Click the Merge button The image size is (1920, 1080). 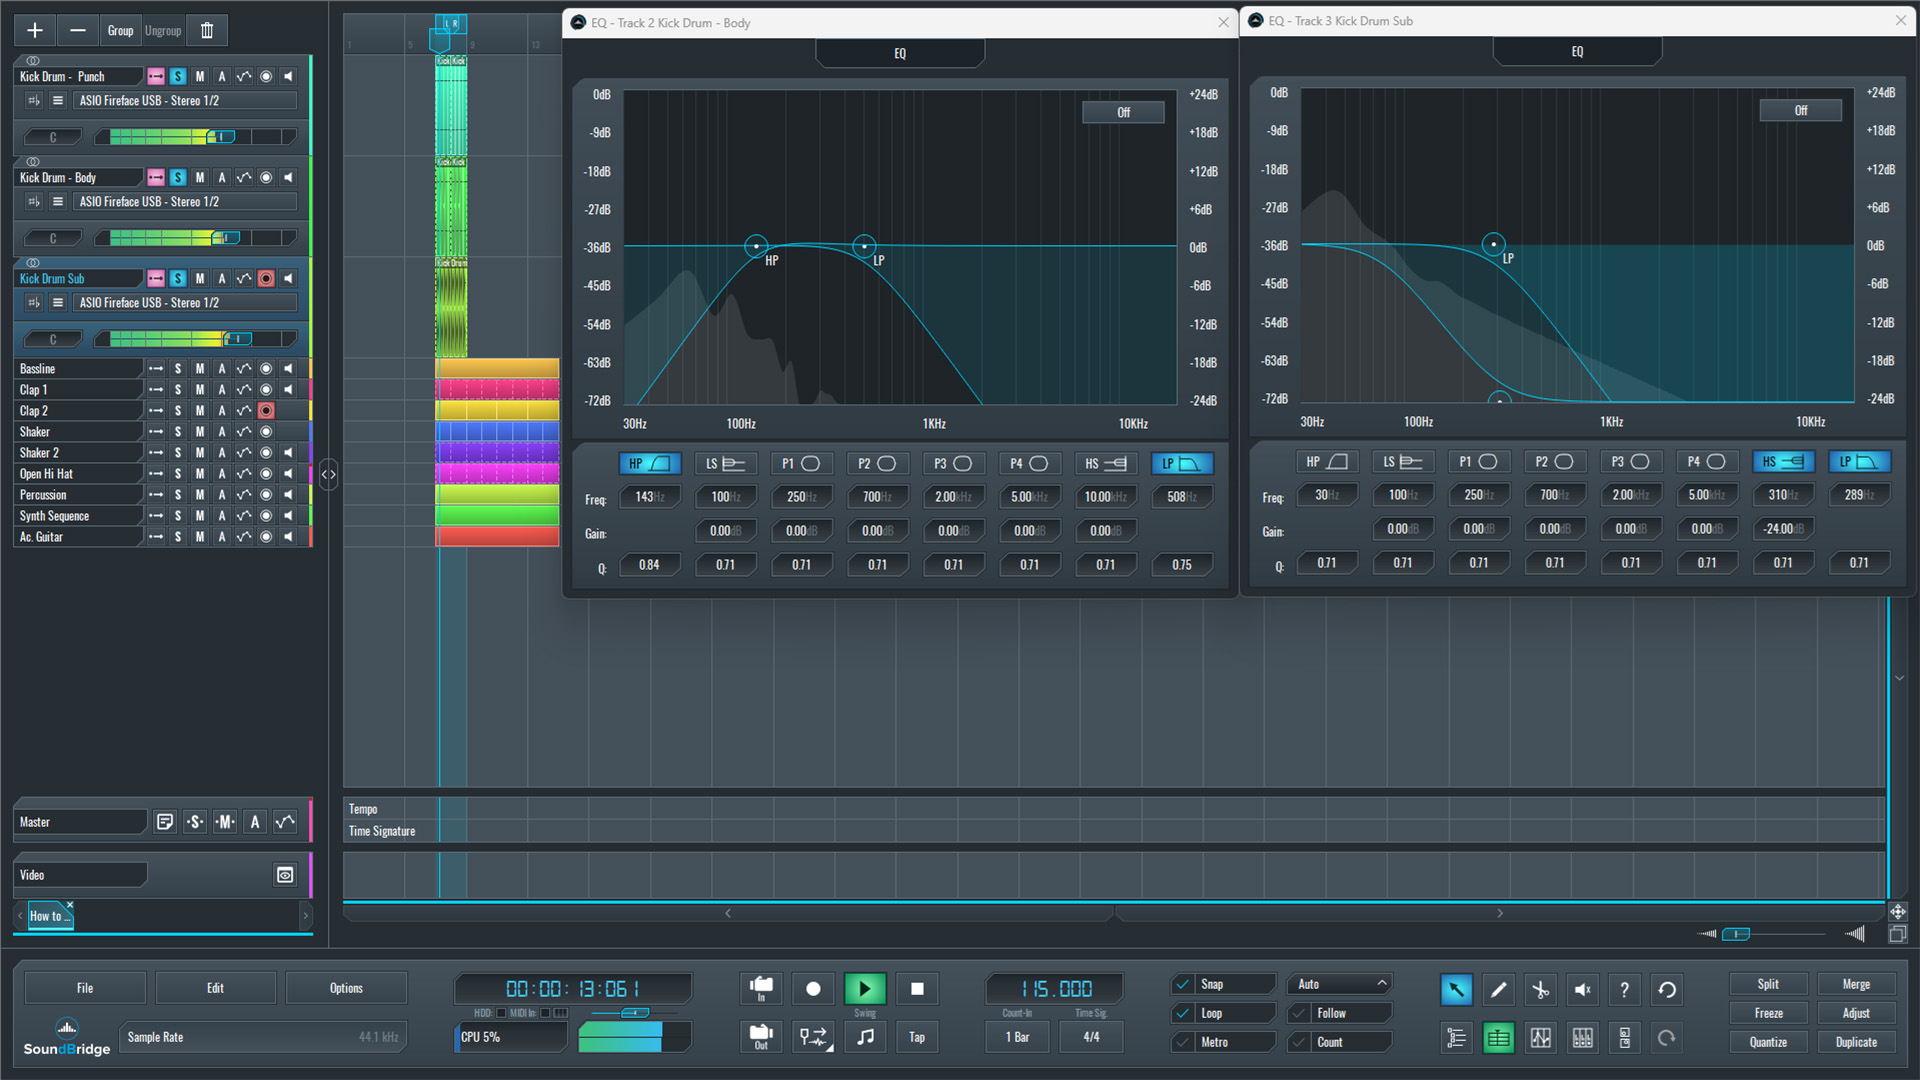(x=1856, y=984)
